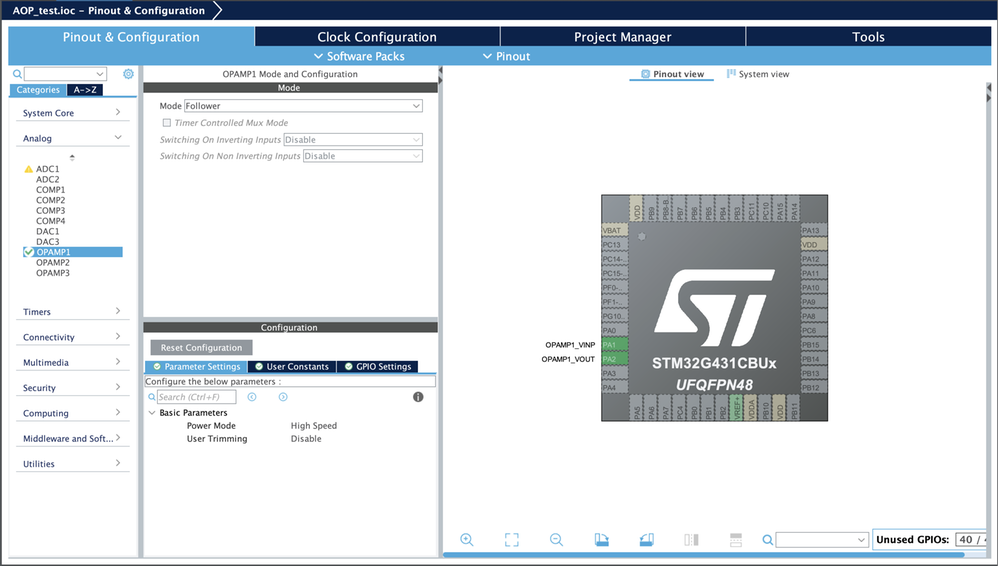Screen dimensions: 998x566
Task: Rotate the chip view clockwise
Action: (601, 539)
